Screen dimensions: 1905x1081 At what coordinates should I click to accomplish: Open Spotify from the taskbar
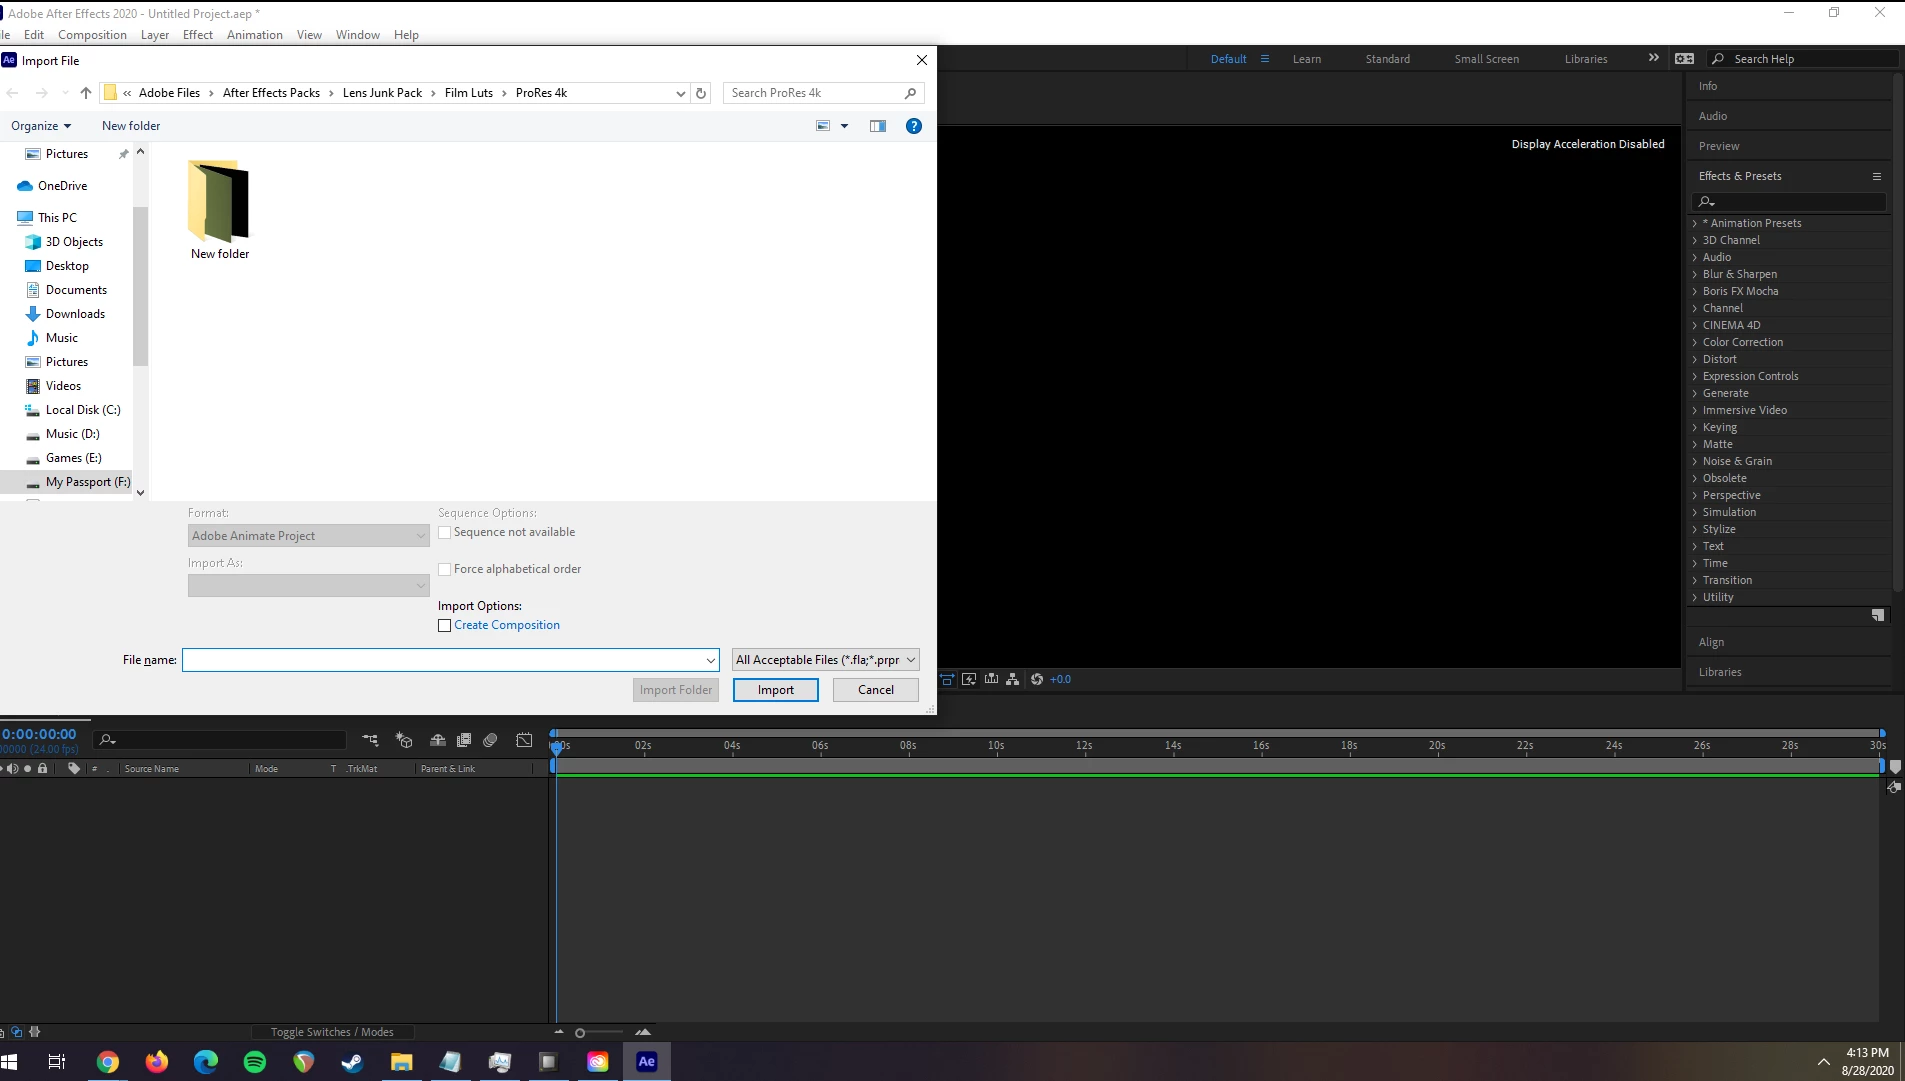[x=255, y=1062]
